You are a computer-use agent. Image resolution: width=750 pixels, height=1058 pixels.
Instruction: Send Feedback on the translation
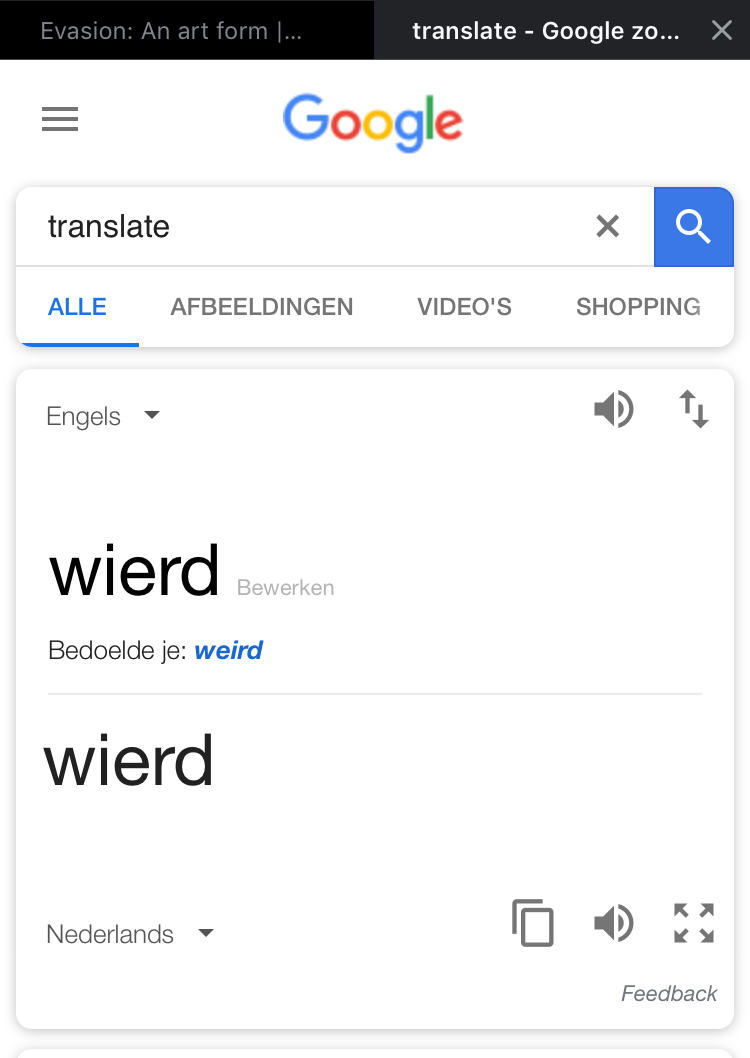tap(669, 993)
